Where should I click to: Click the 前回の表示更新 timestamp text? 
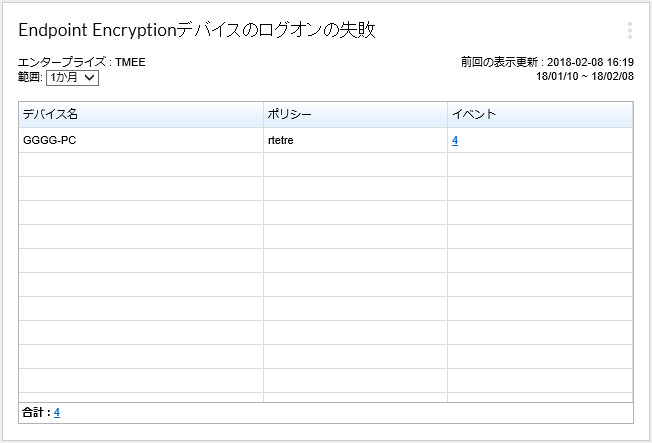point(547,62)
